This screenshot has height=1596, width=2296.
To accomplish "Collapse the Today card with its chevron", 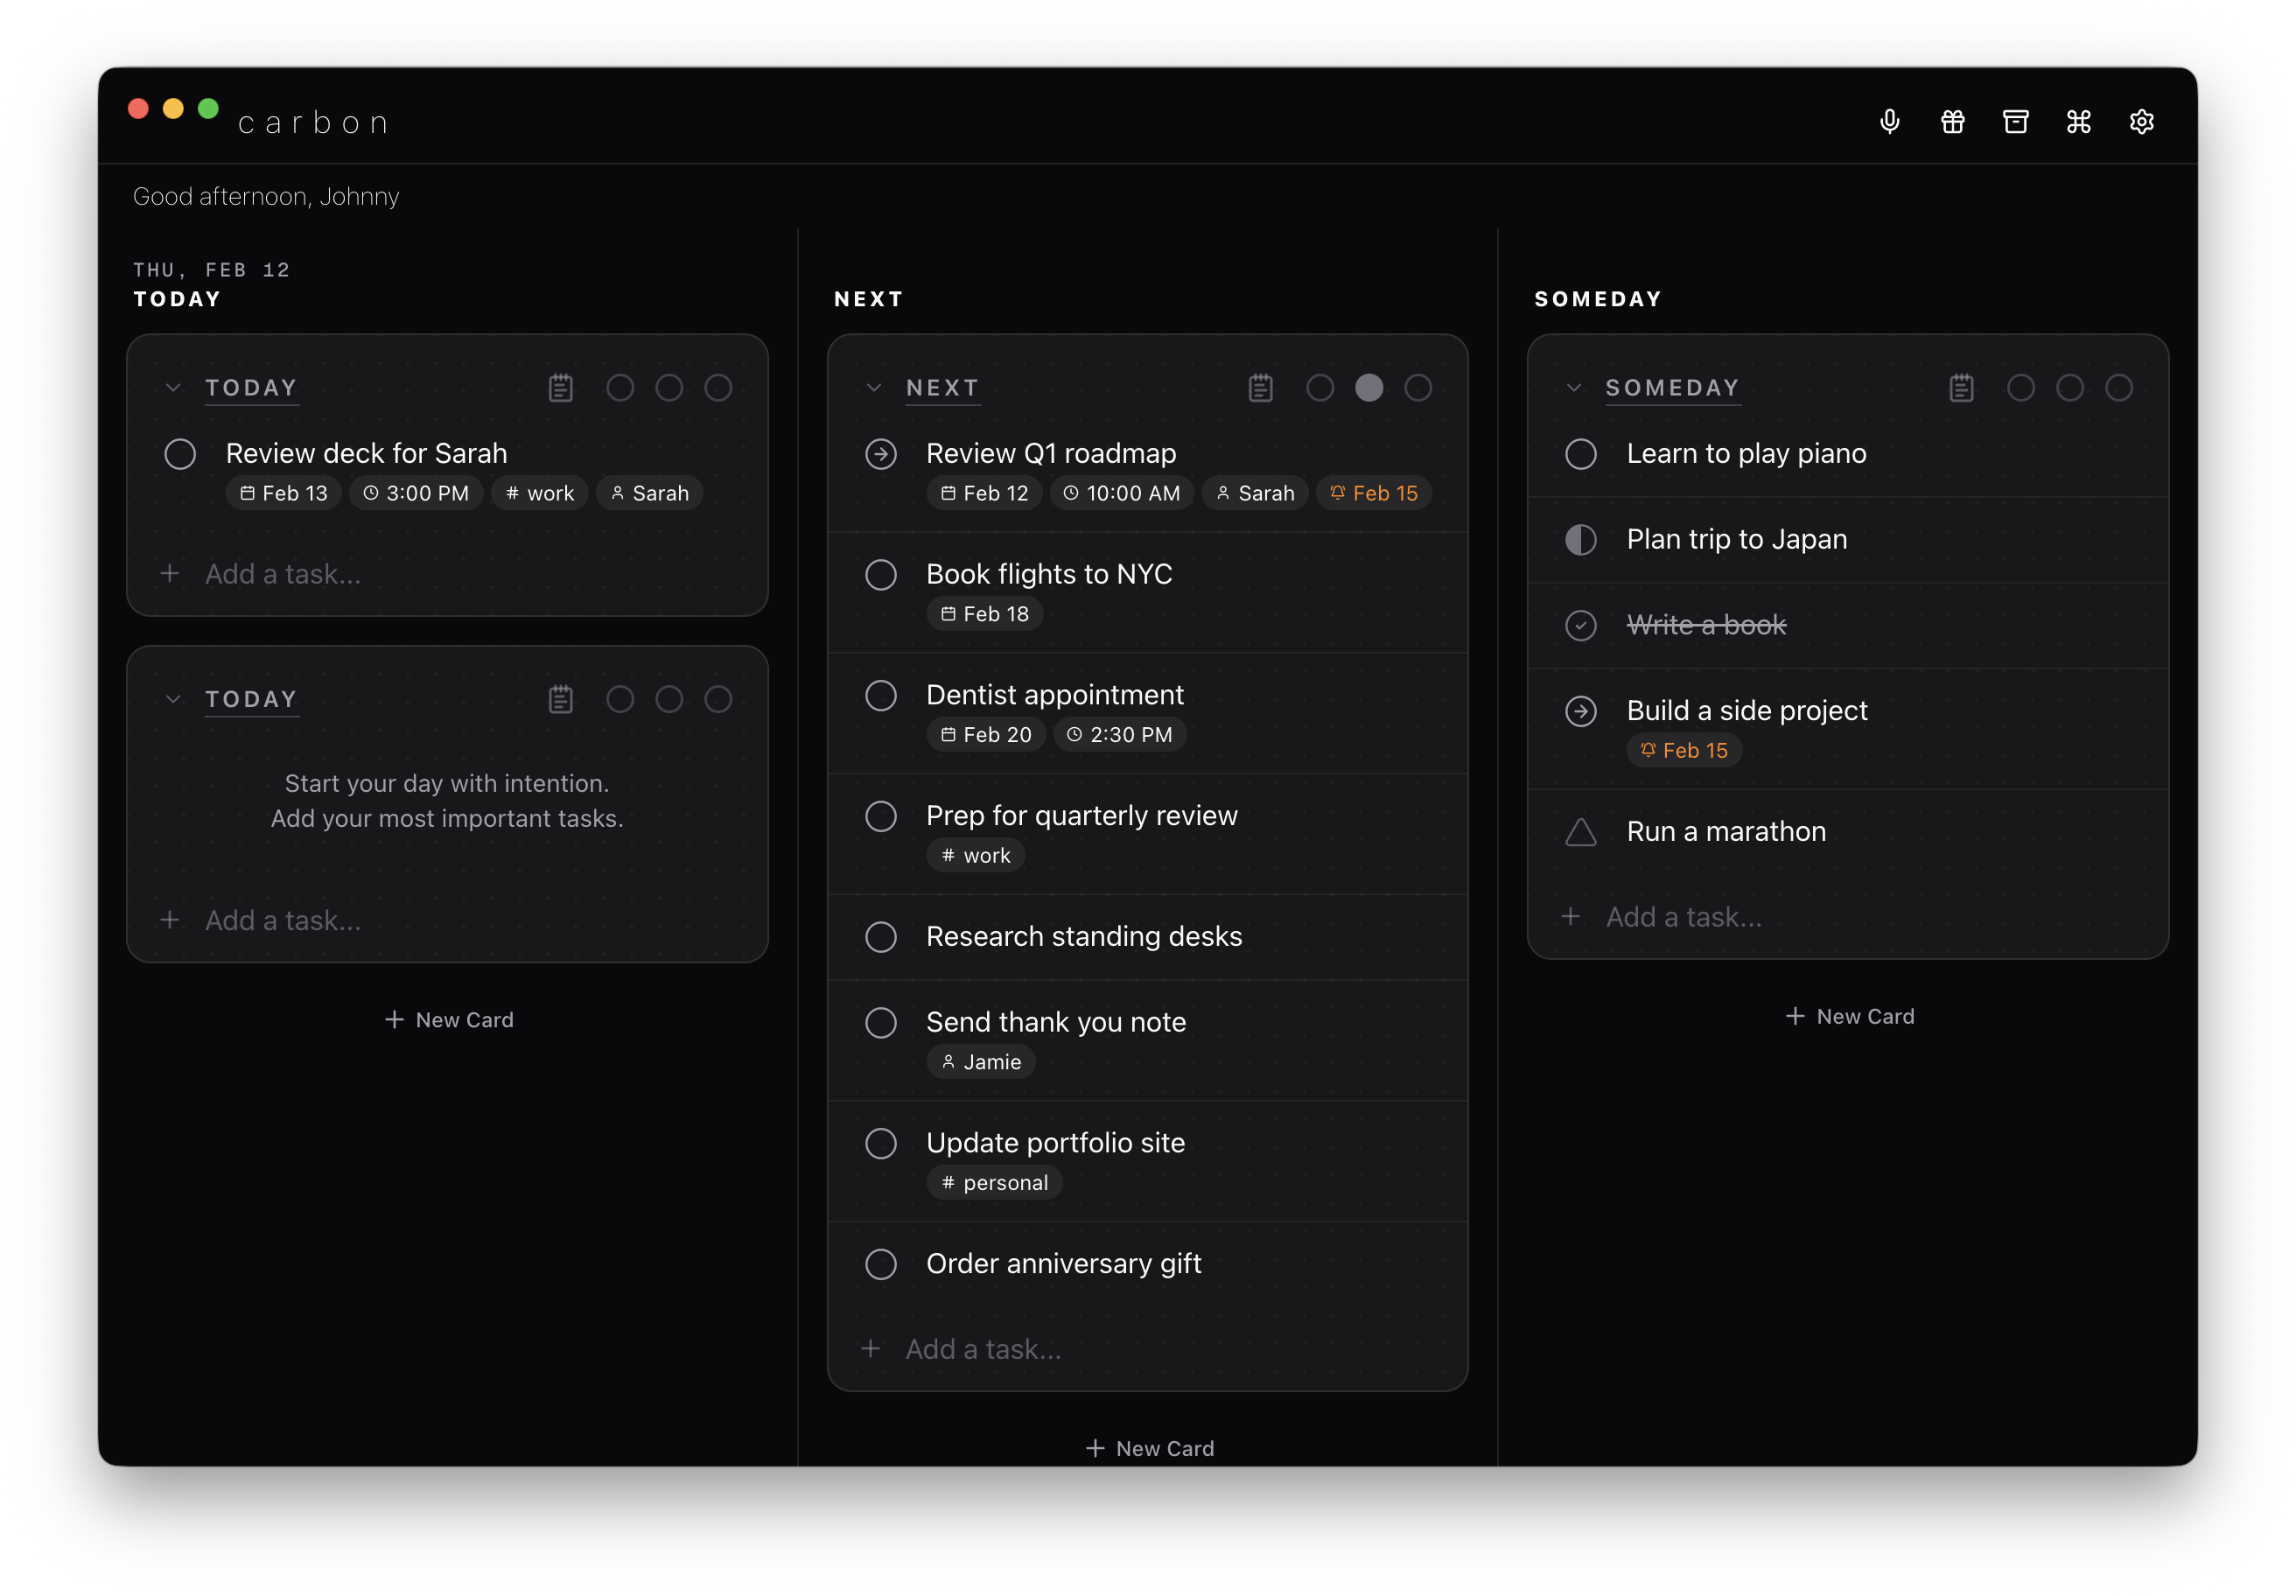I will coord(173,388).
